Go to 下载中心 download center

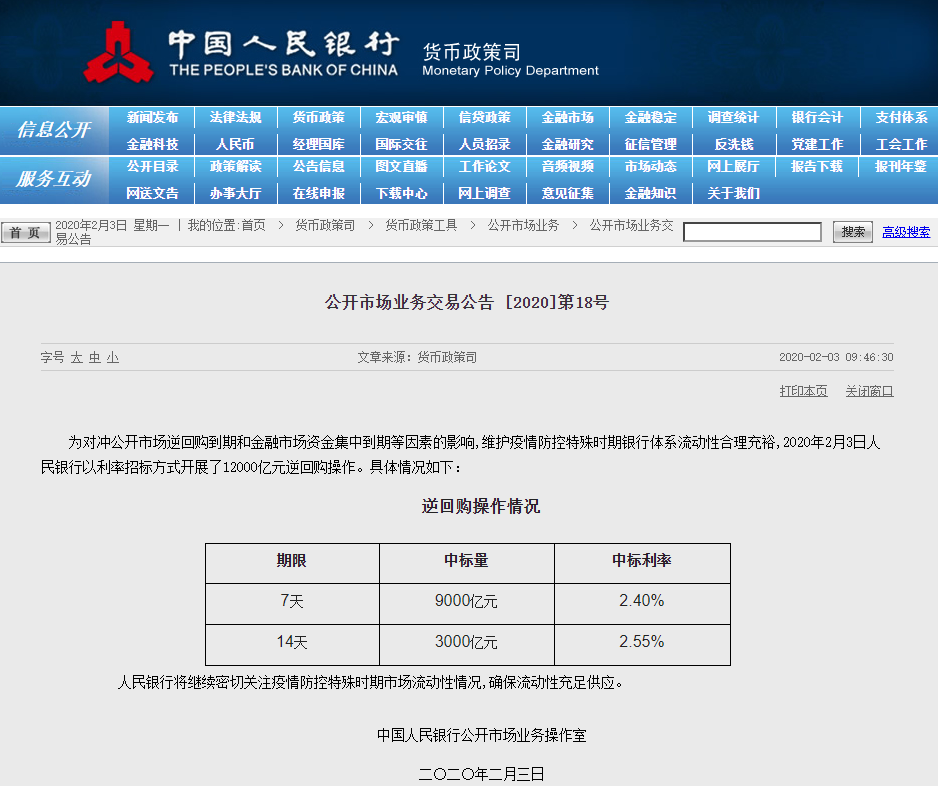pos(401,193)
